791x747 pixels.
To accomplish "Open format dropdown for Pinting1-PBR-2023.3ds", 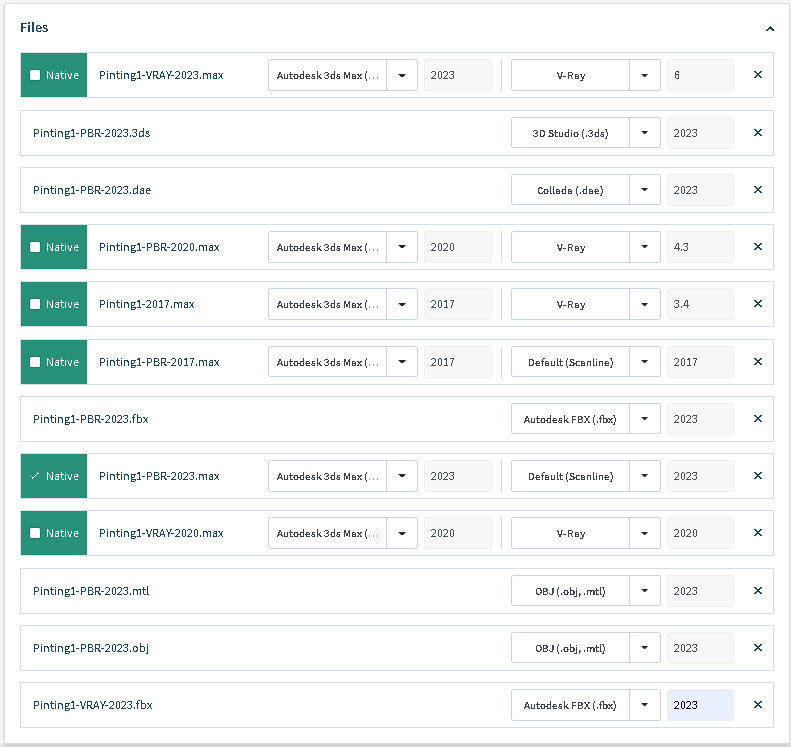I will point(645,133).
